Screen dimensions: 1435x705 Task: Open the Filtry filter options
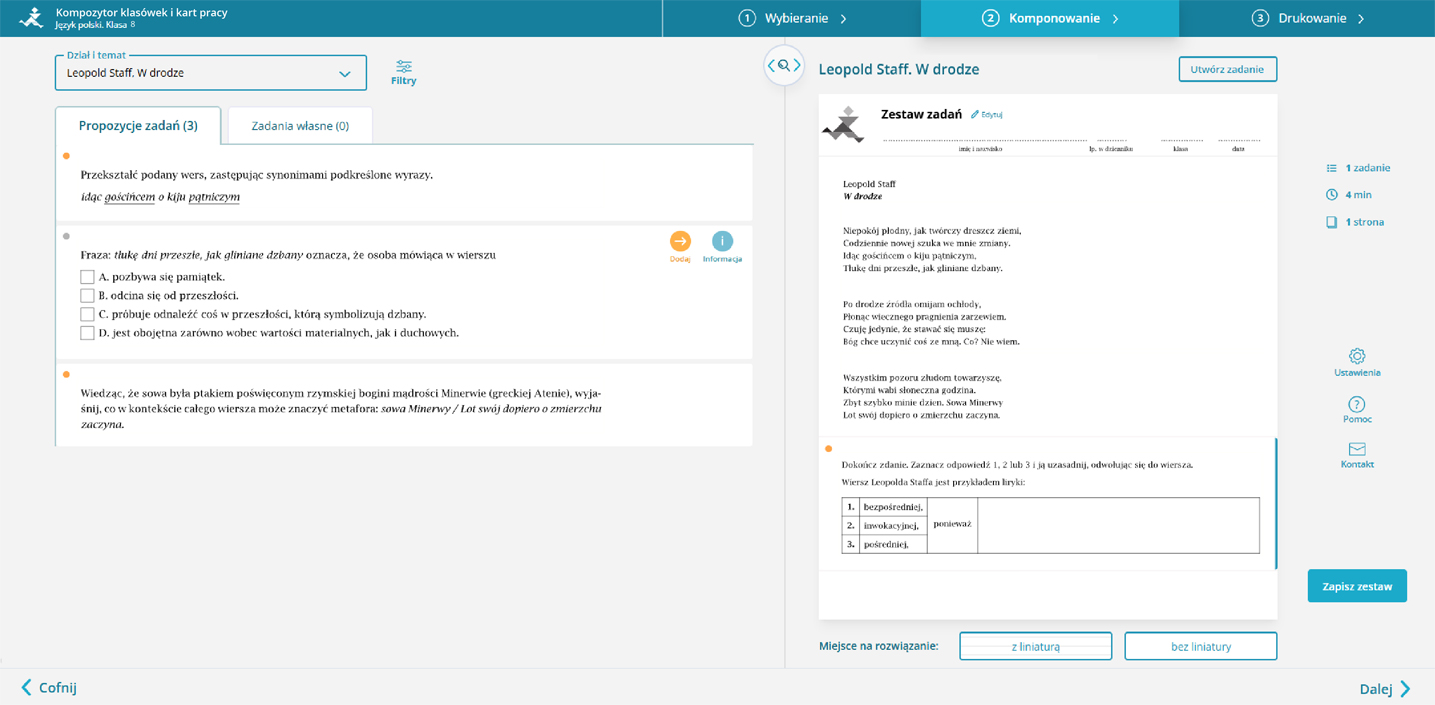coord(404,73)
